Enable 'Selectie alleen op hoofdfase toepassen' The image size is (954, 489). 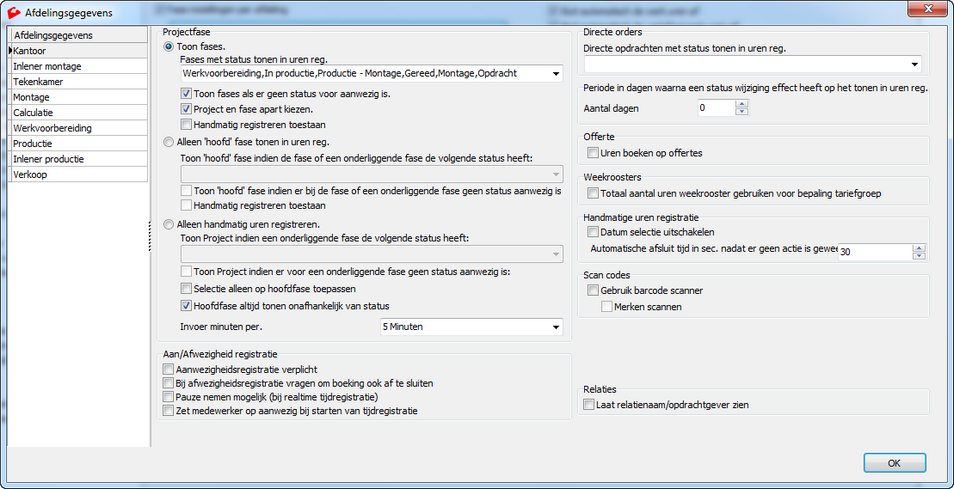pos(186,288)
